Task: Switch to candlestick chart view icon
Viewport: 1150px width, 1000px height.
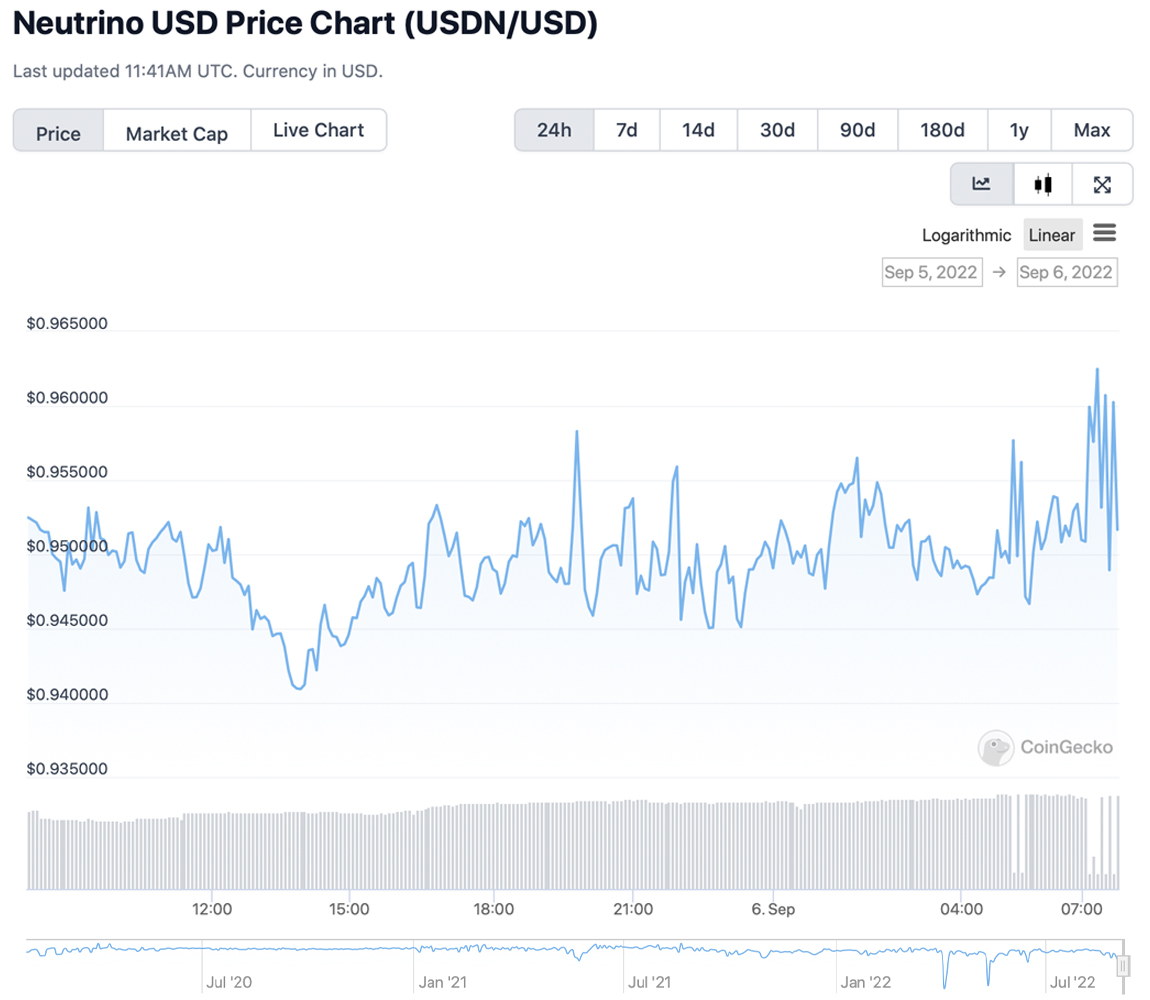Action: [1043, 184]
